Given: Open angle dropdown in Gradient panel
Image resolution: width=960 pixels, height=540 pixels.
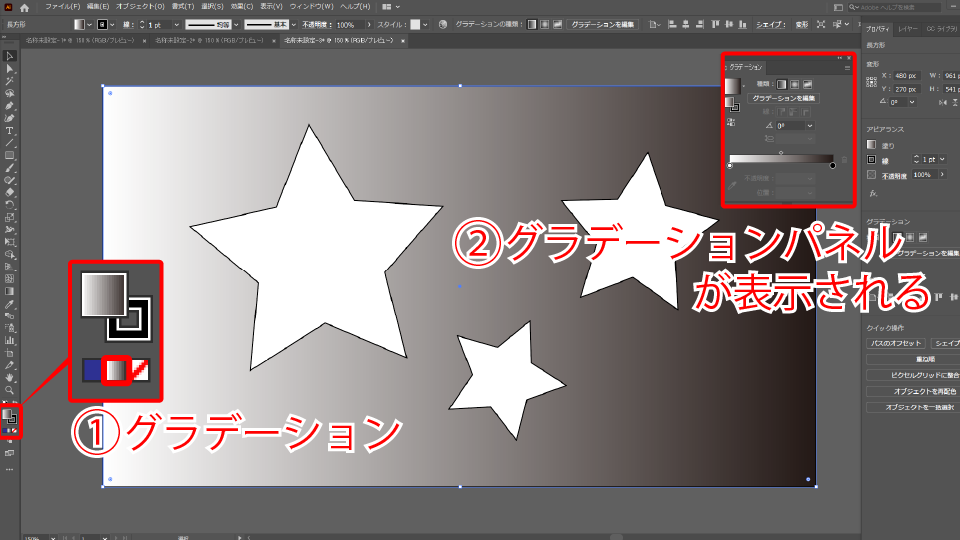Looking at the screenshot, I should [810, 126].
